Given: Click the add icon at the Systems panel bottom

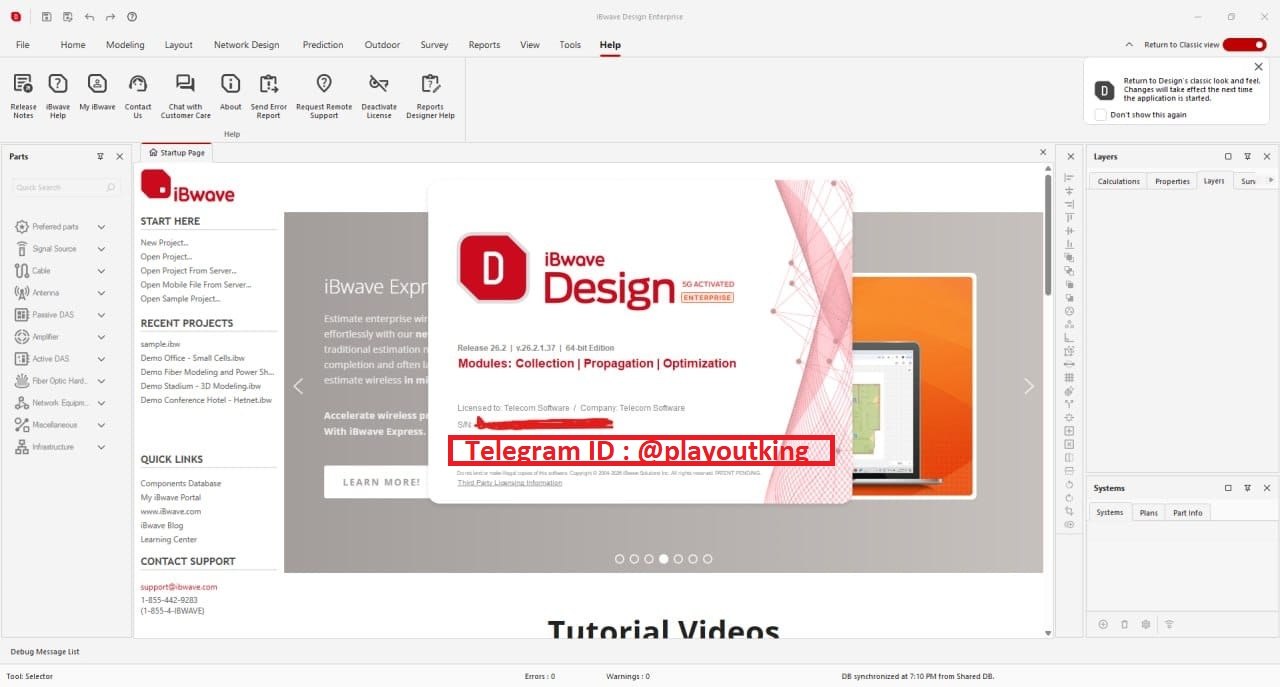Looking at the screenshot, I should pyautogui.click(x=1103, y=624).
